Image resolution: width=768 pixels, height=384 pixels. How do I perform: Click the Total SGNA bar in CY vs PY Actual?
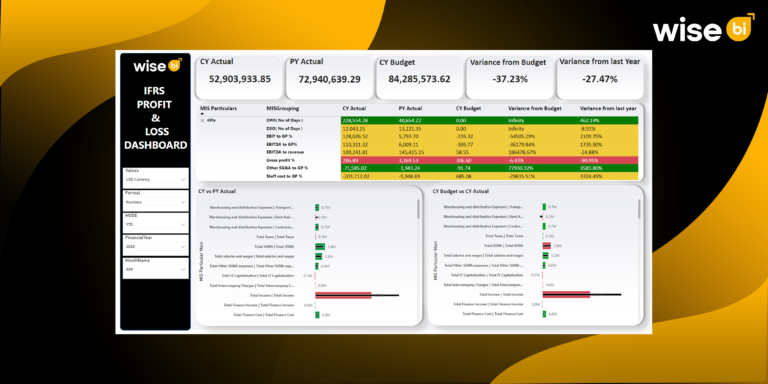point(320,246)
